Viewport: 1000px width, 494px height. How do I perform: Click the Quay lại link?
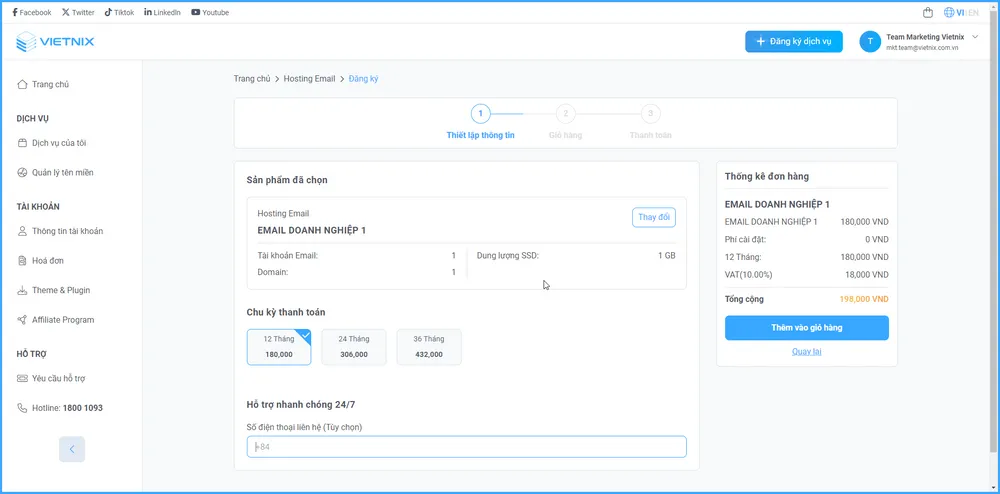pyautogui.click(x=806, y=352)
